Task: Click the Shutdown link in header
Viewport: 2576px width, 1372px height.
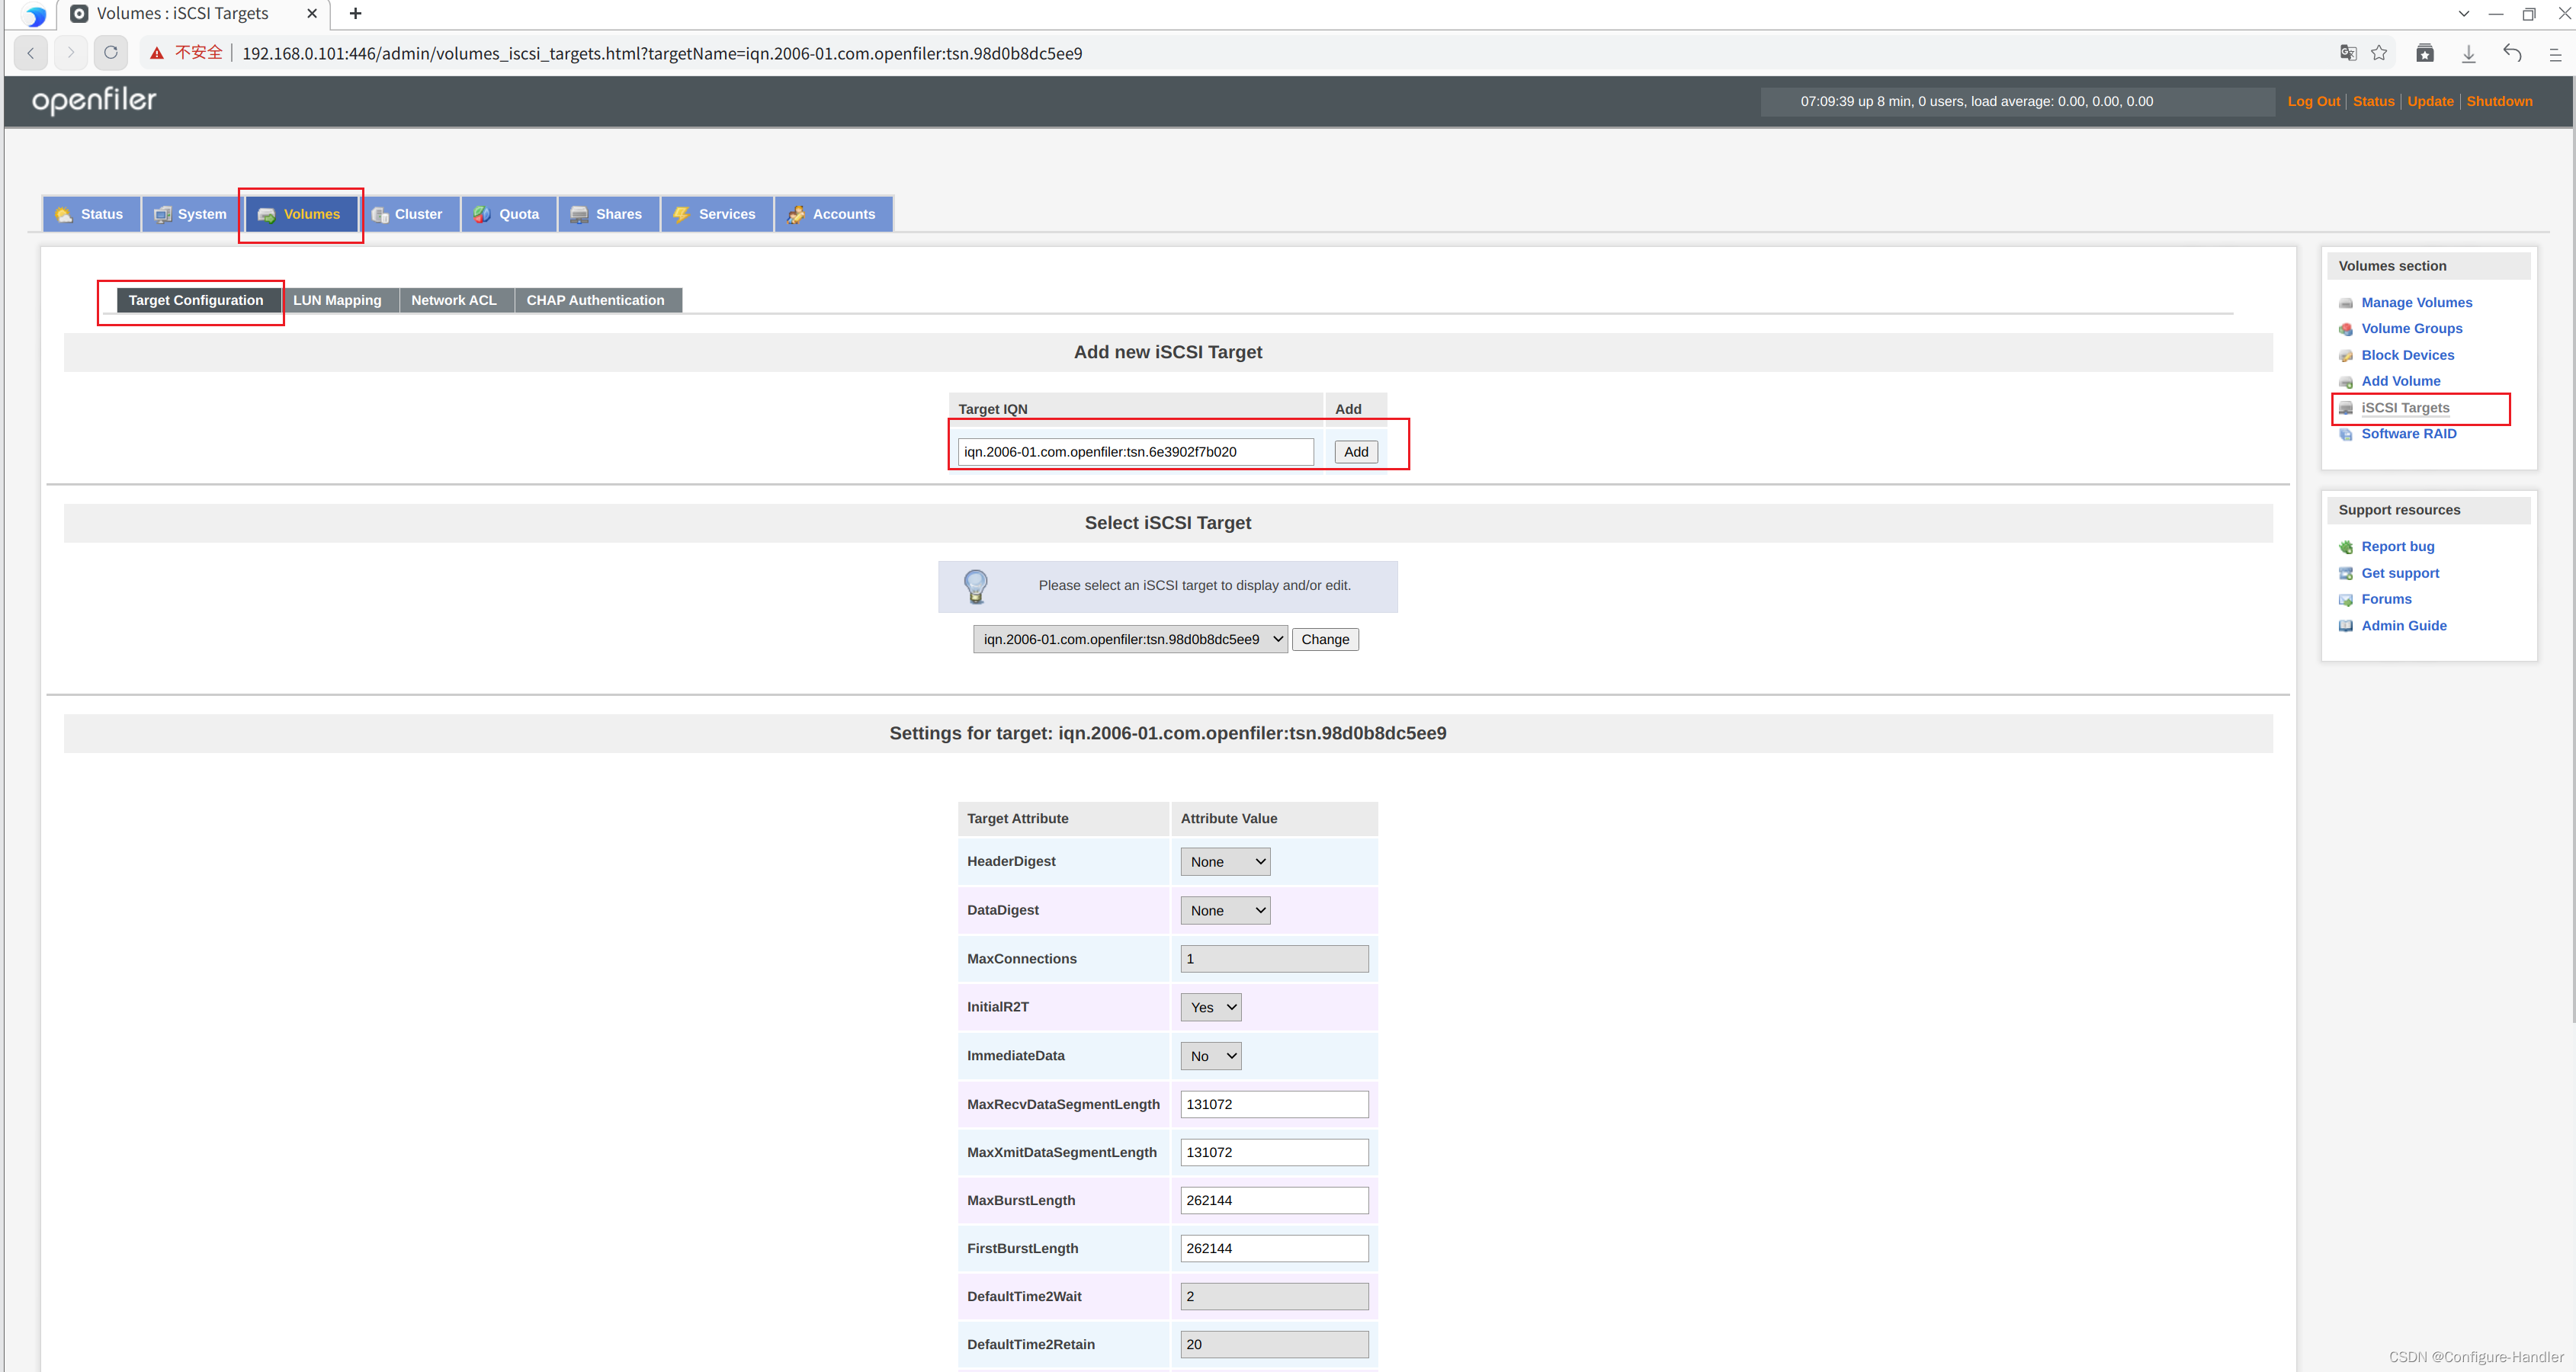Action: (2499, 101)
